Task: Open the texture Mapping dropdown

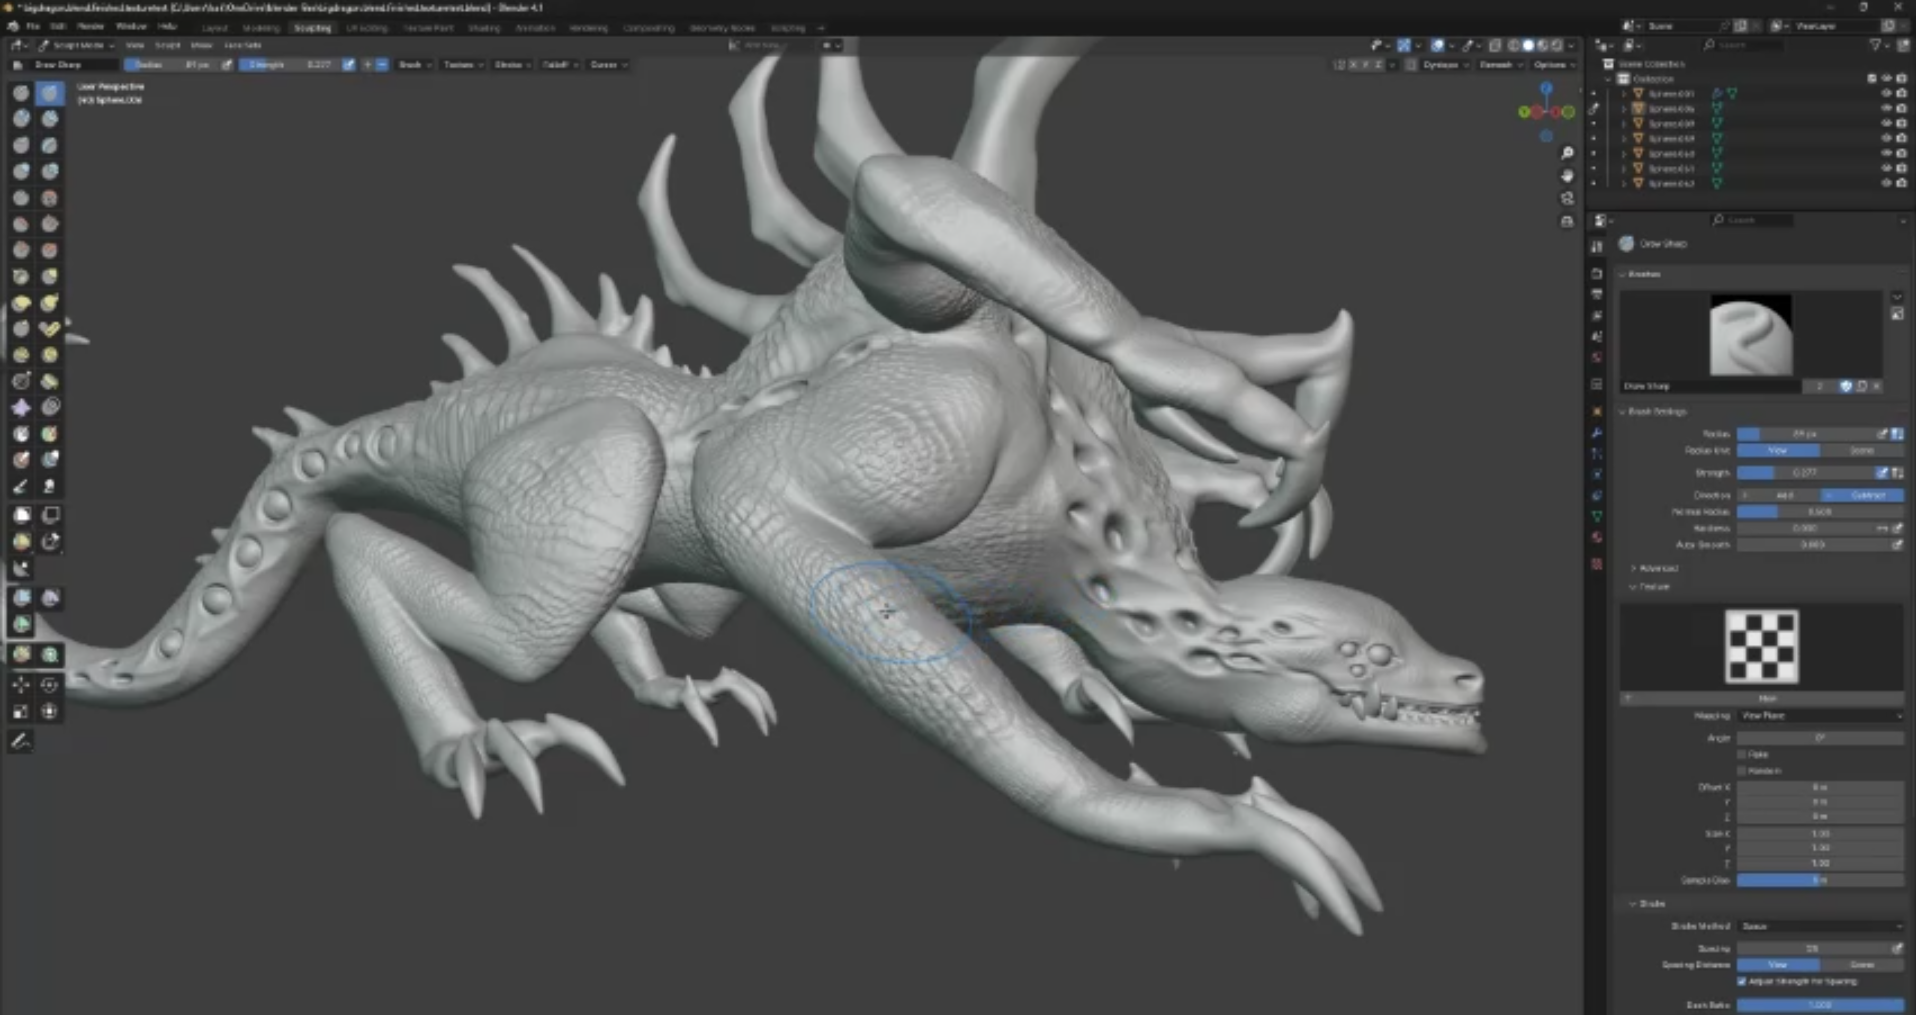Action: (1820, 716)
